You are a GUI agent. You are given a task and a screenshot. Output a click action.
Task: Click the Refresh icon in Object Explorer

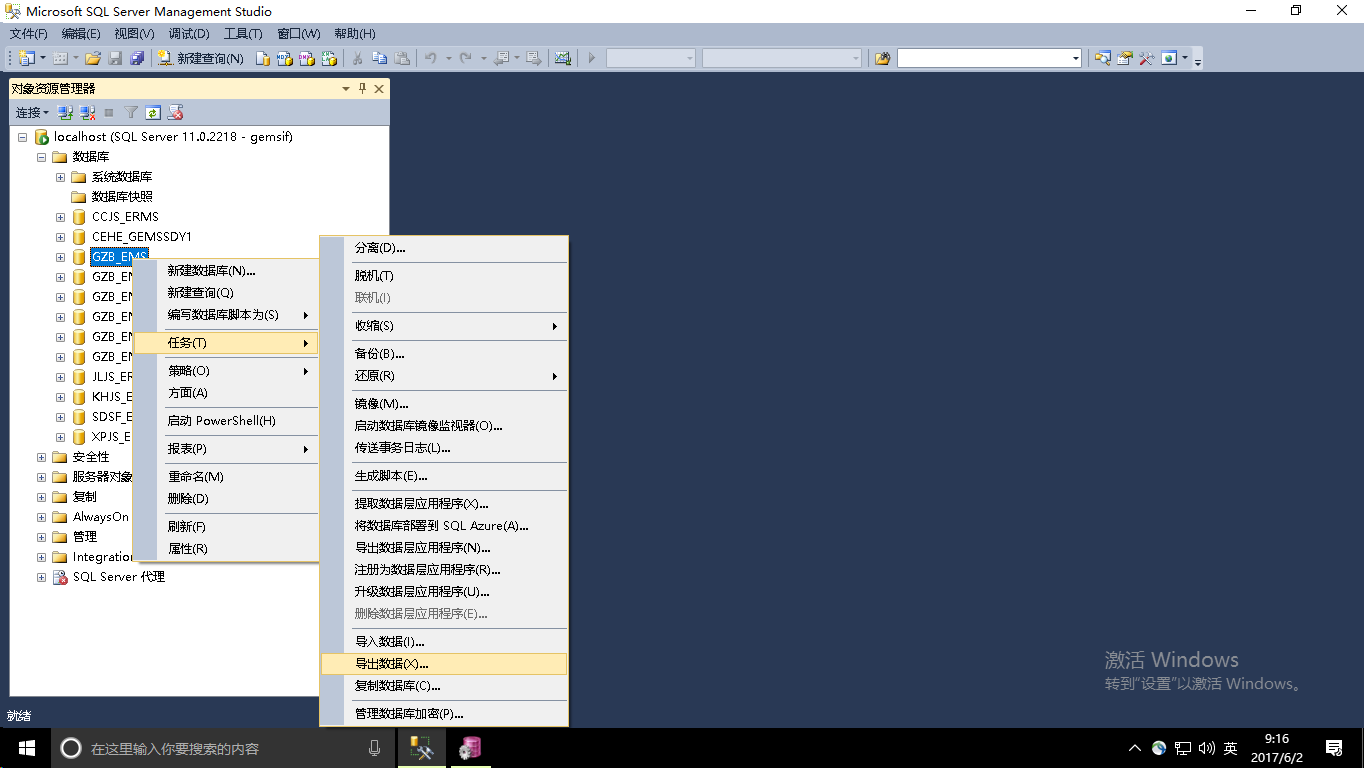[153, 113]
